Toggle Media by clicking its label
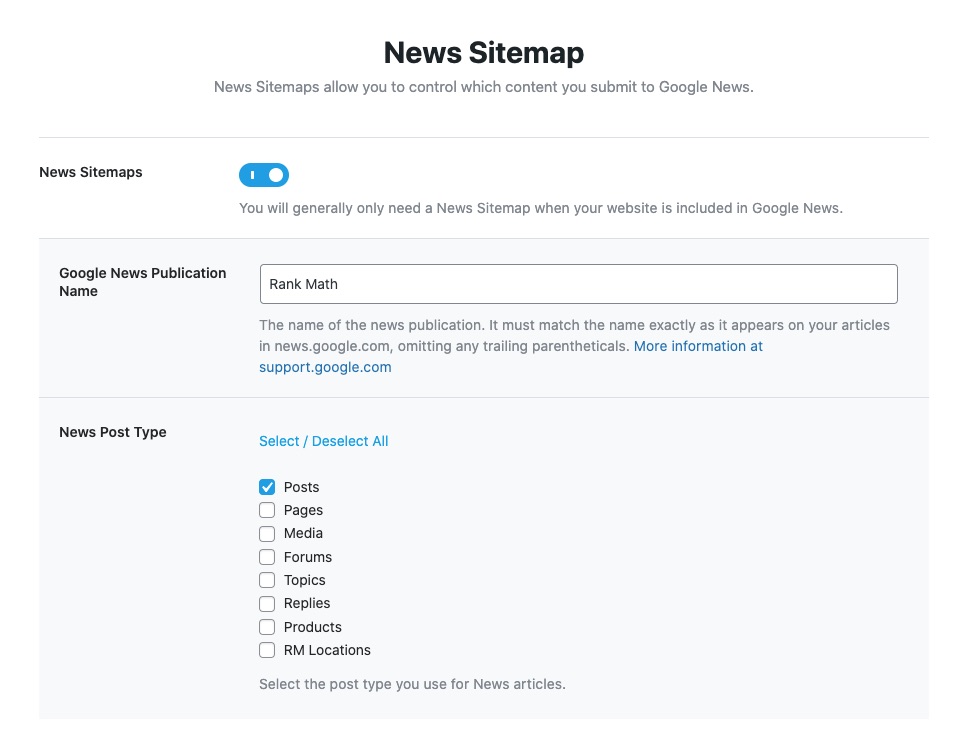 pos(303,533)
